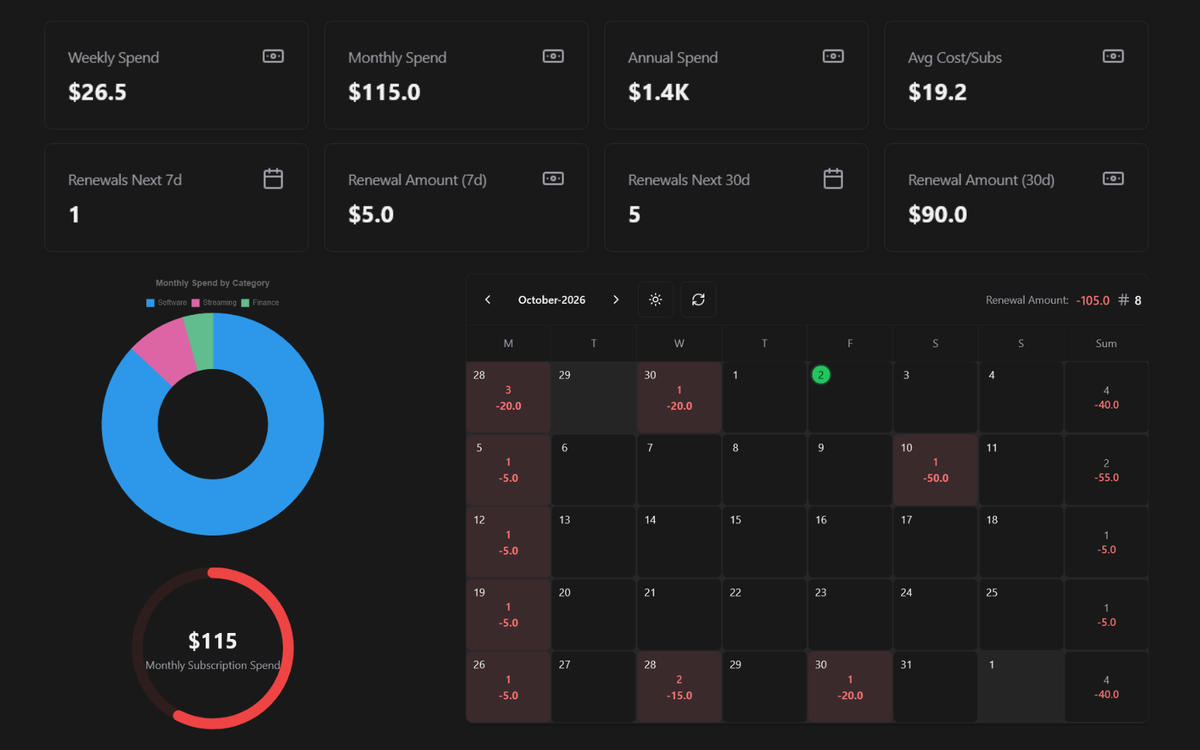
Task: Select highlighted today date 2 in calendar
Action: 821,375
